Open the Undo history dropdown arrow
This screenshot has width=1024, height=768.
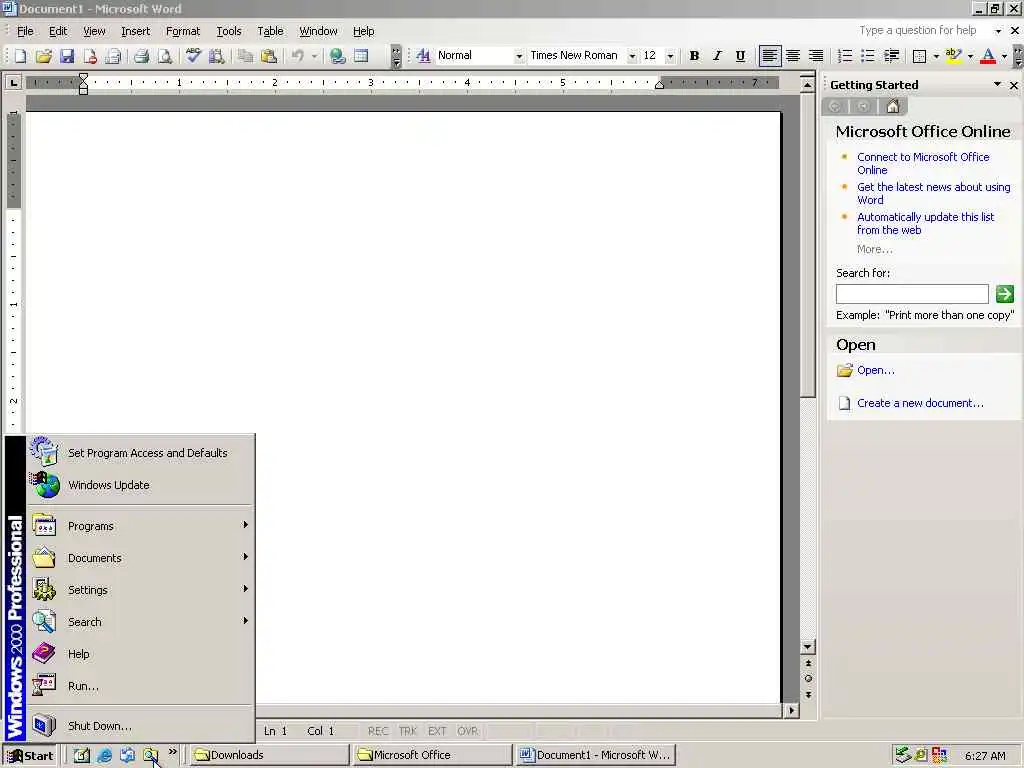click(x=314, y=56)
